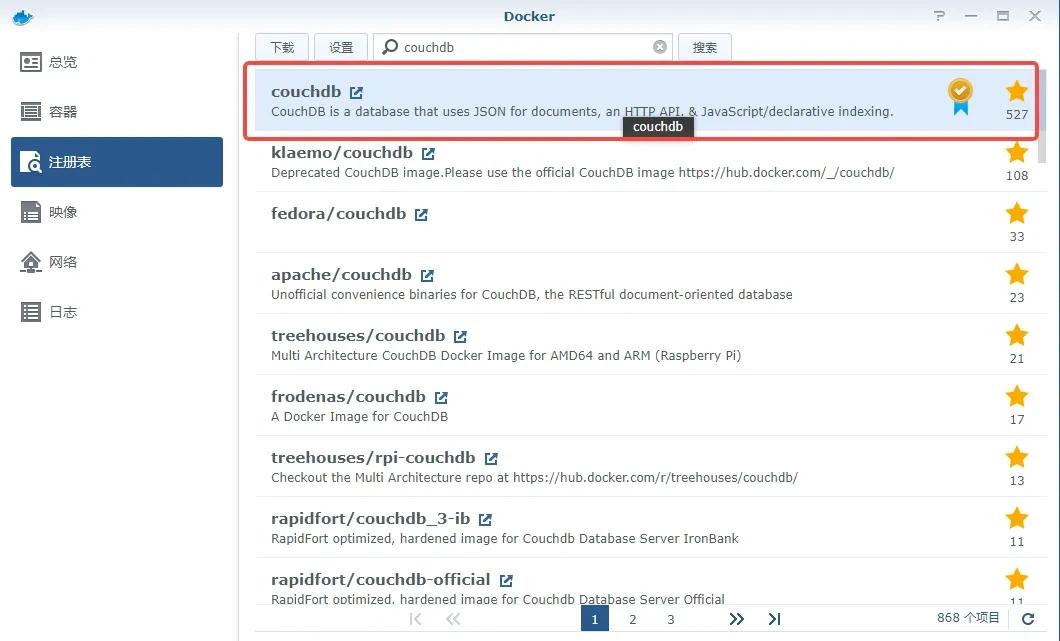Open external link icon beside frodenas/couchdb
The image size is (1060, 641).
pos(441,397)
